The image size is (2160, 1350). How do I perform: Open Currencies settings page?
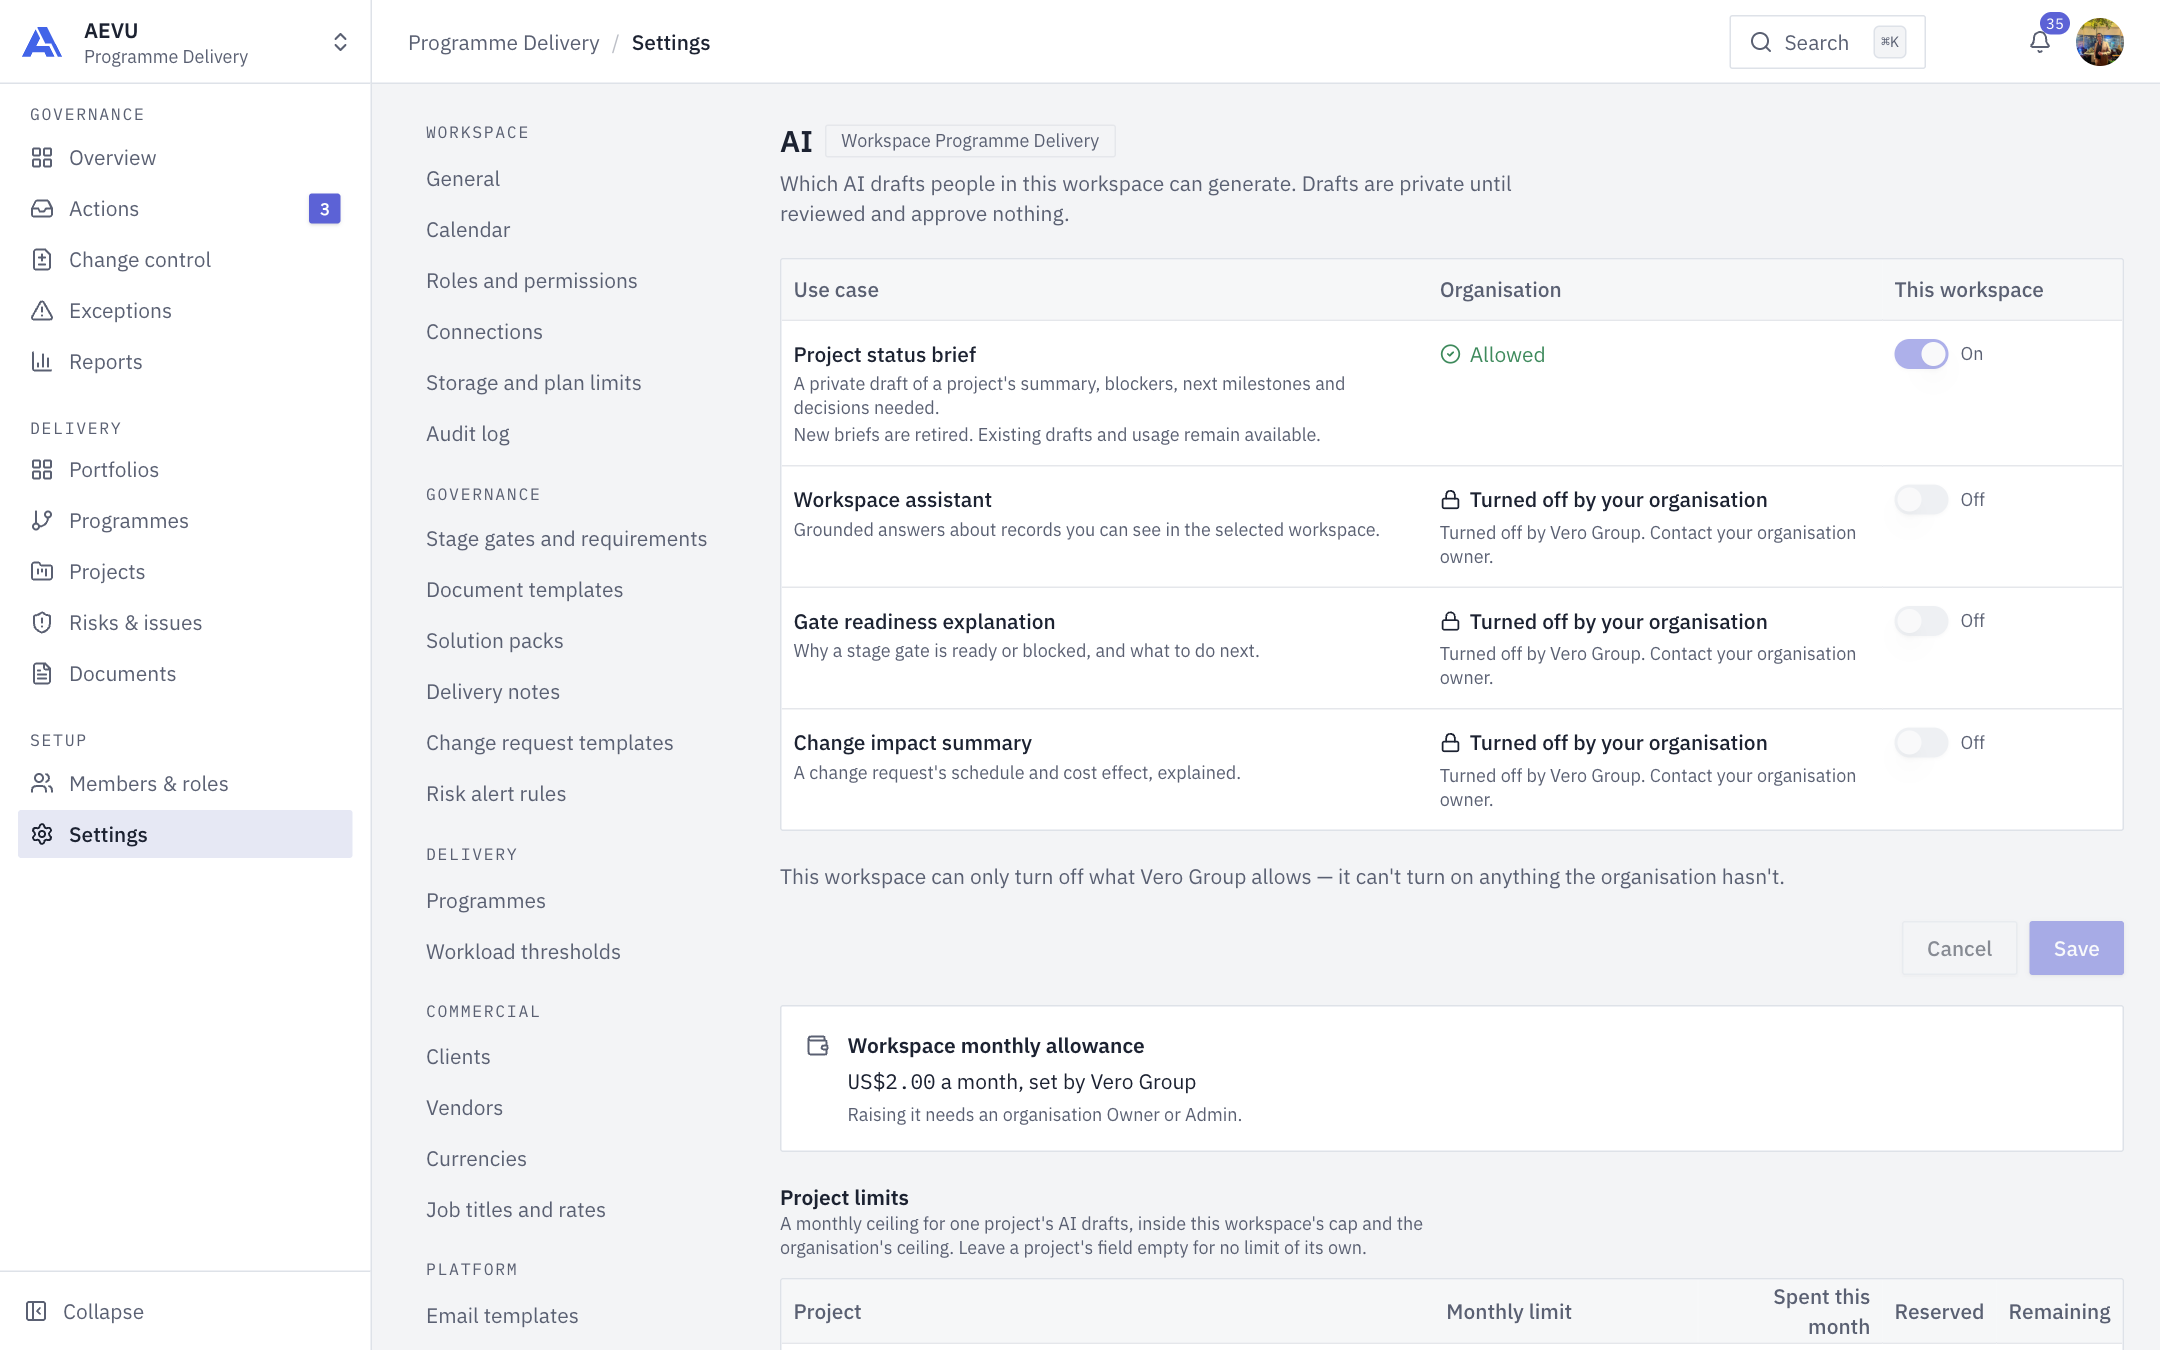coord(476,1159)
